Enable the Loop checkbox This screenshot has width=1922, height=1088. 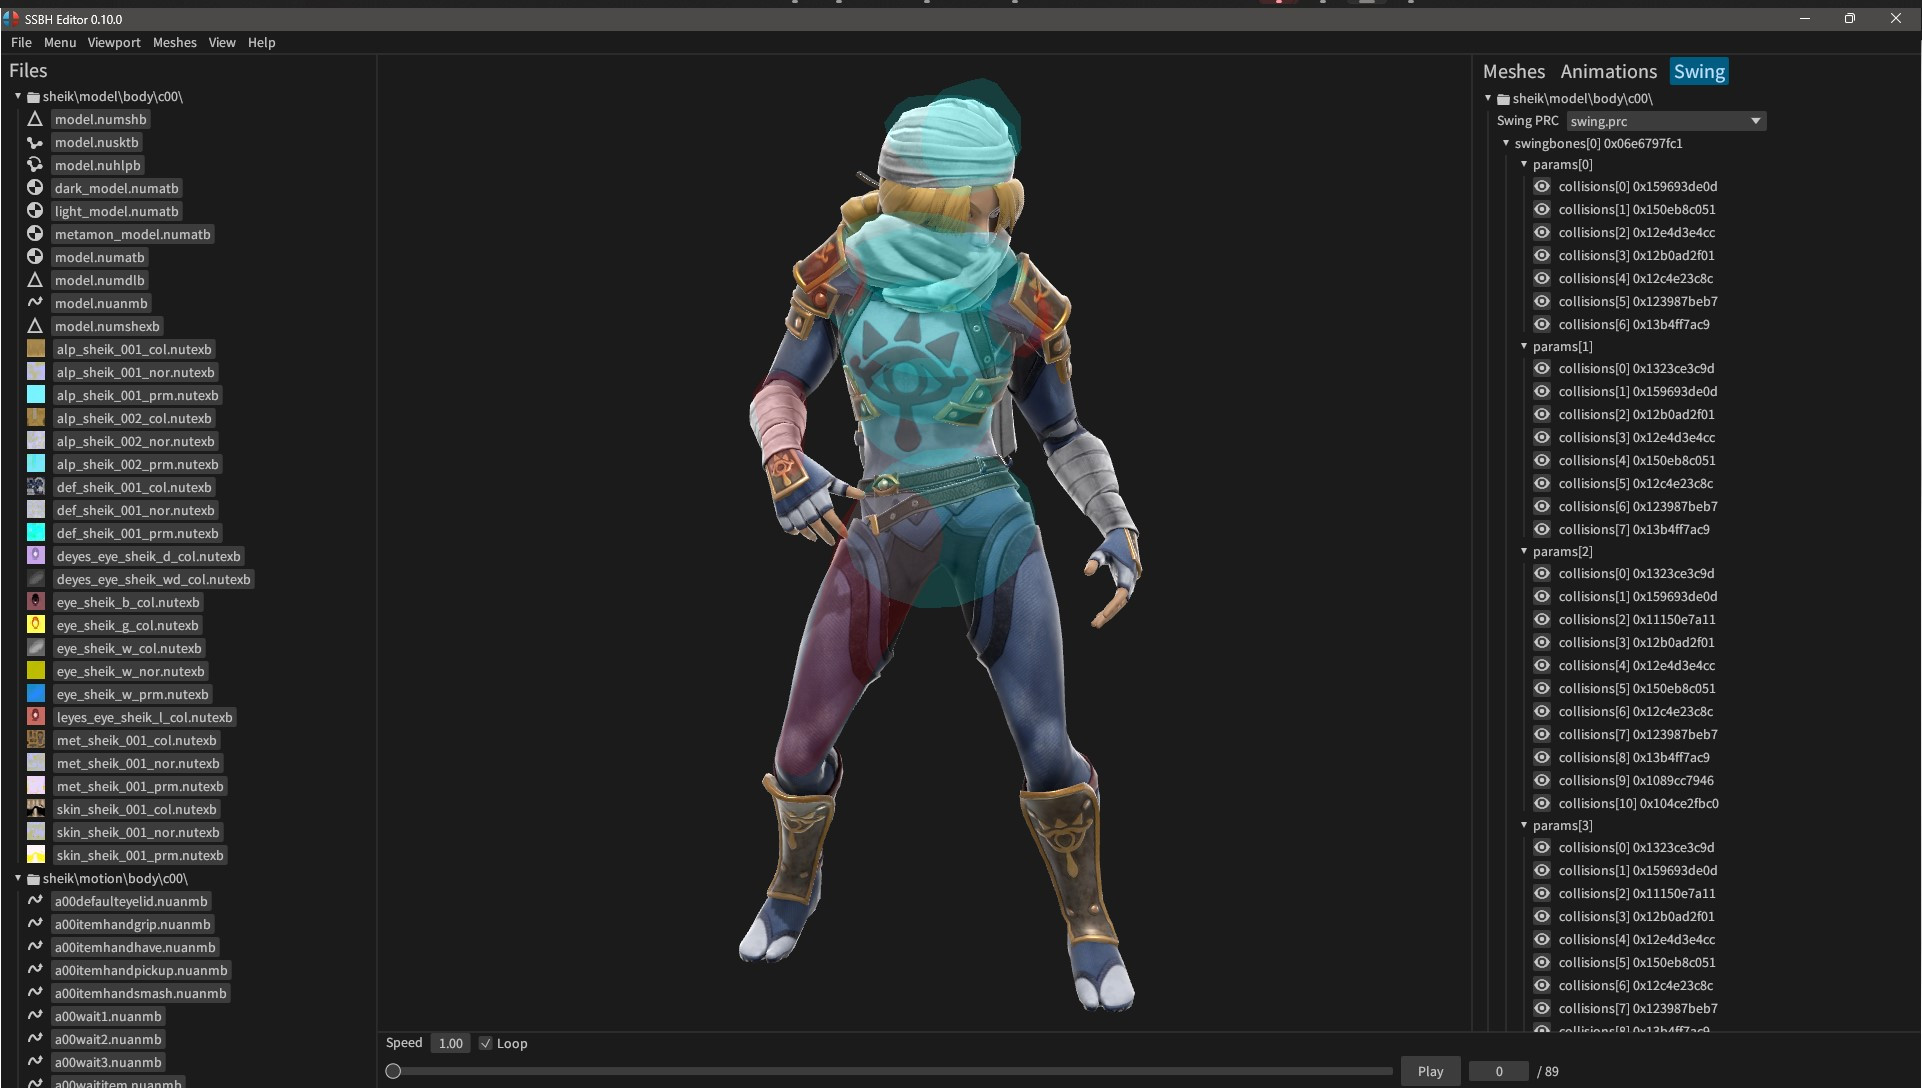tap(487, 1043)
